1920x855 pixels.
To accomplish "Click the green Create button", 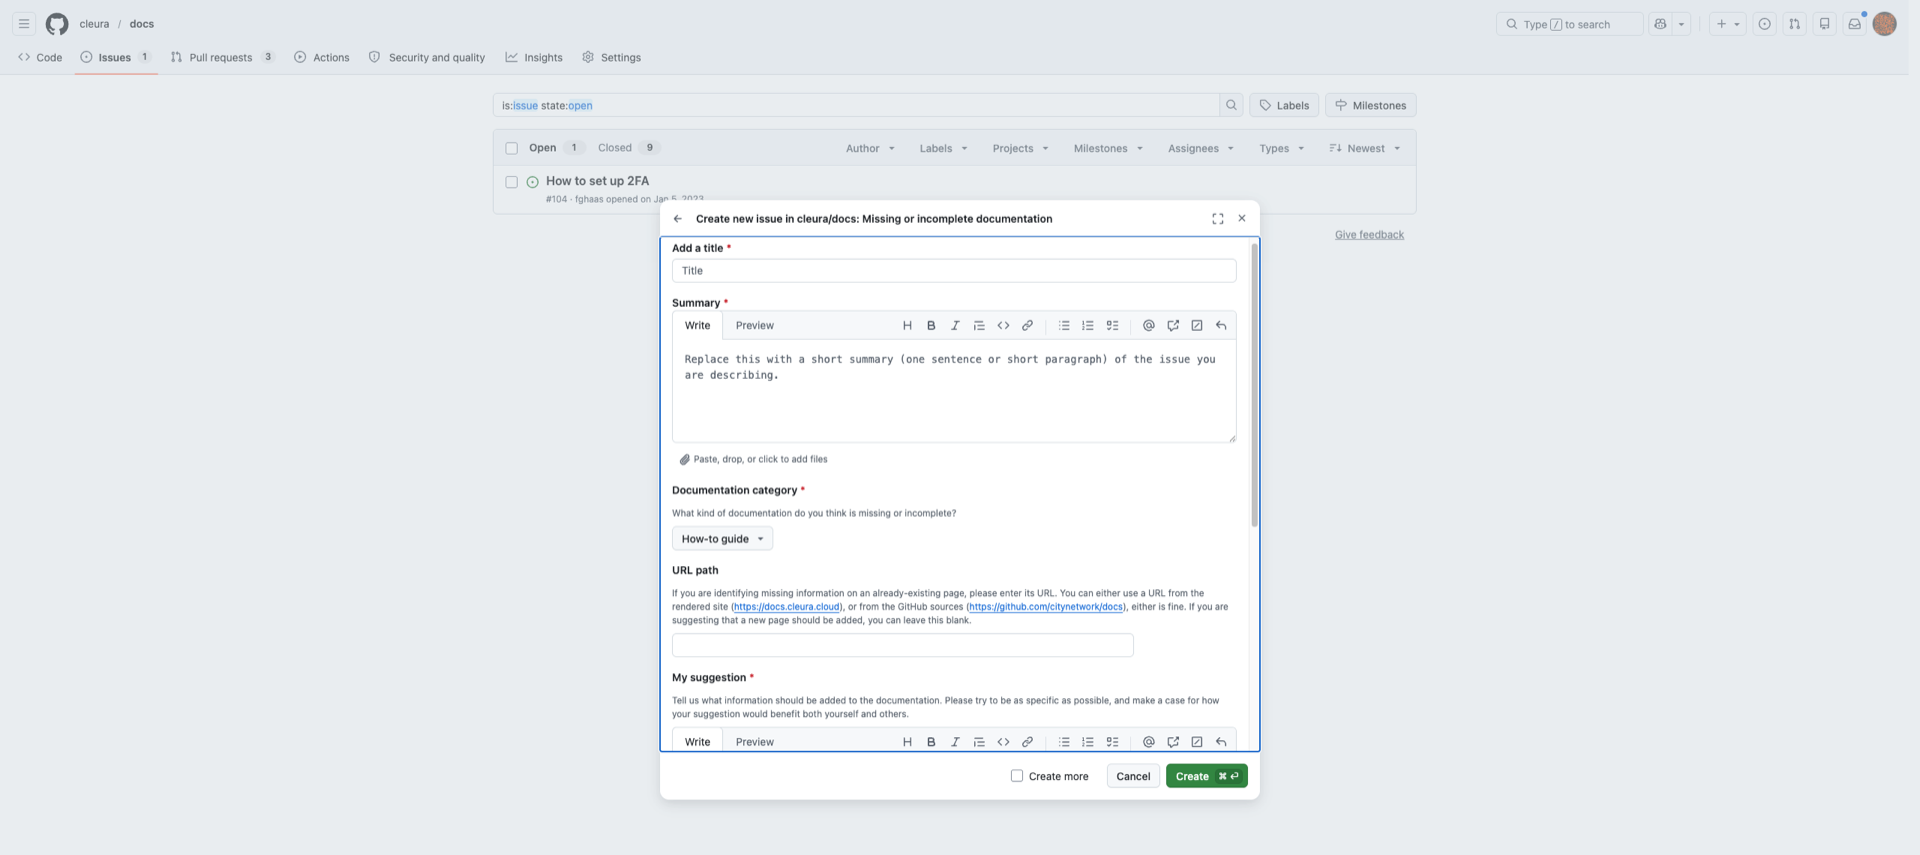I will coord(1206,776).
